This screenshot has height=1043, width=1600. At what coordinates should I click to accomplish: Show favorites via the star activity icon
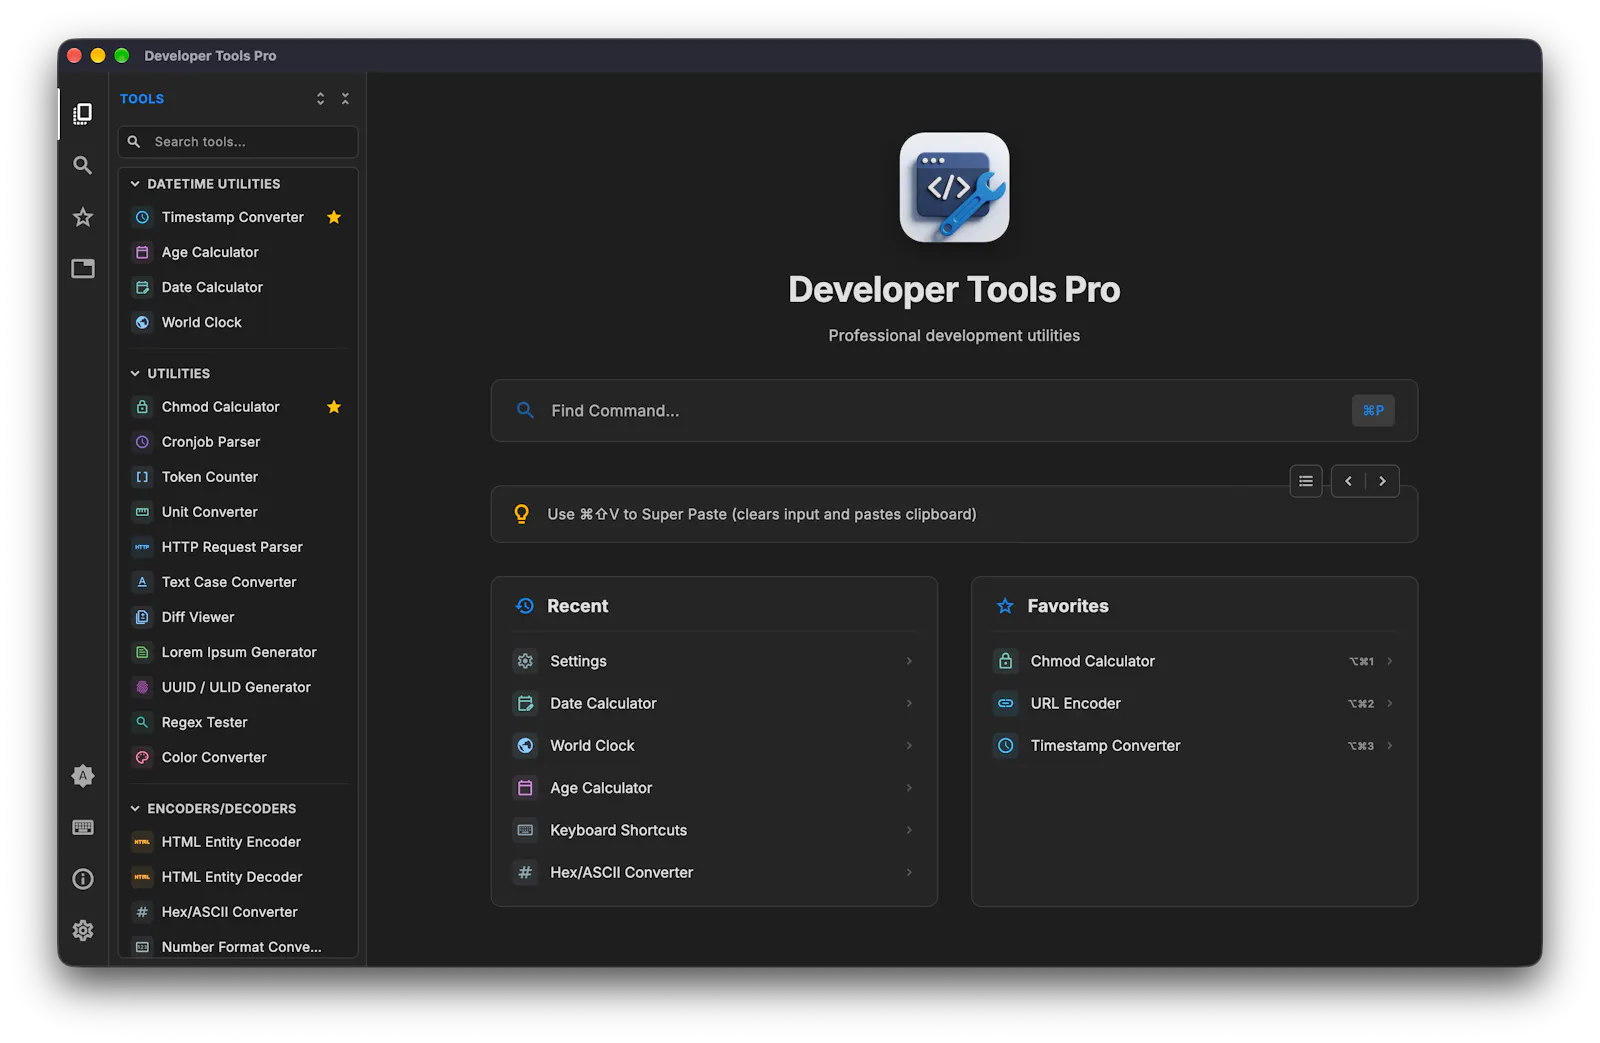coord(83,217)
